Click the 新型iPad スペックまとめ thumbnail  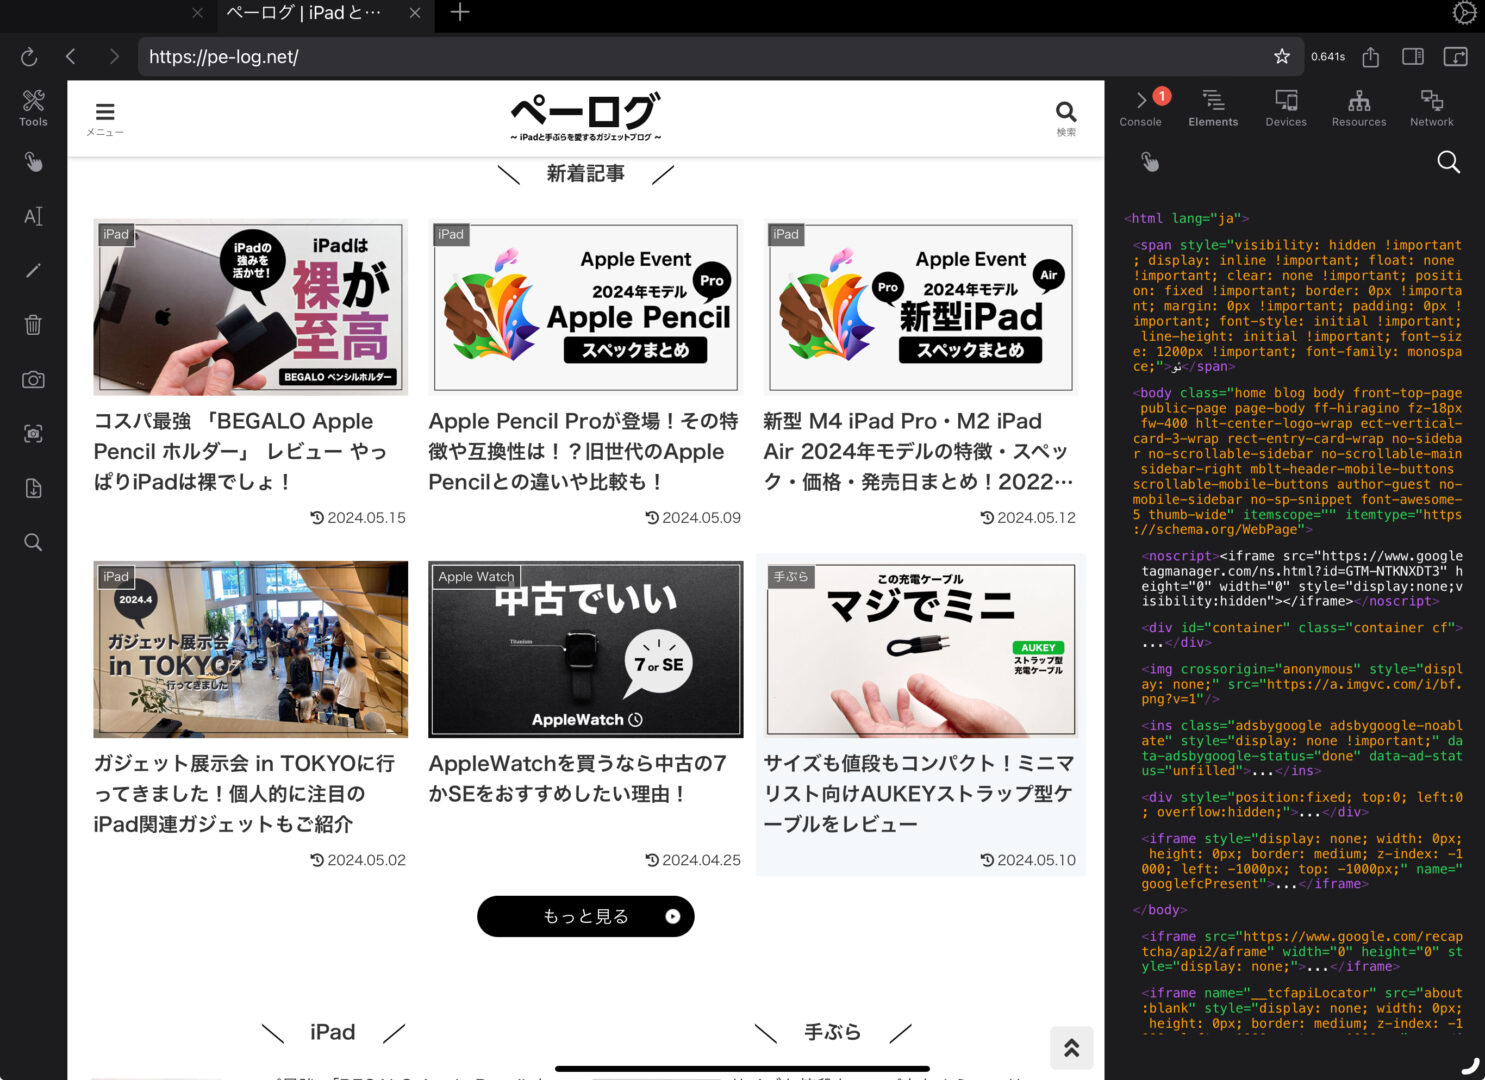point(920,308)
